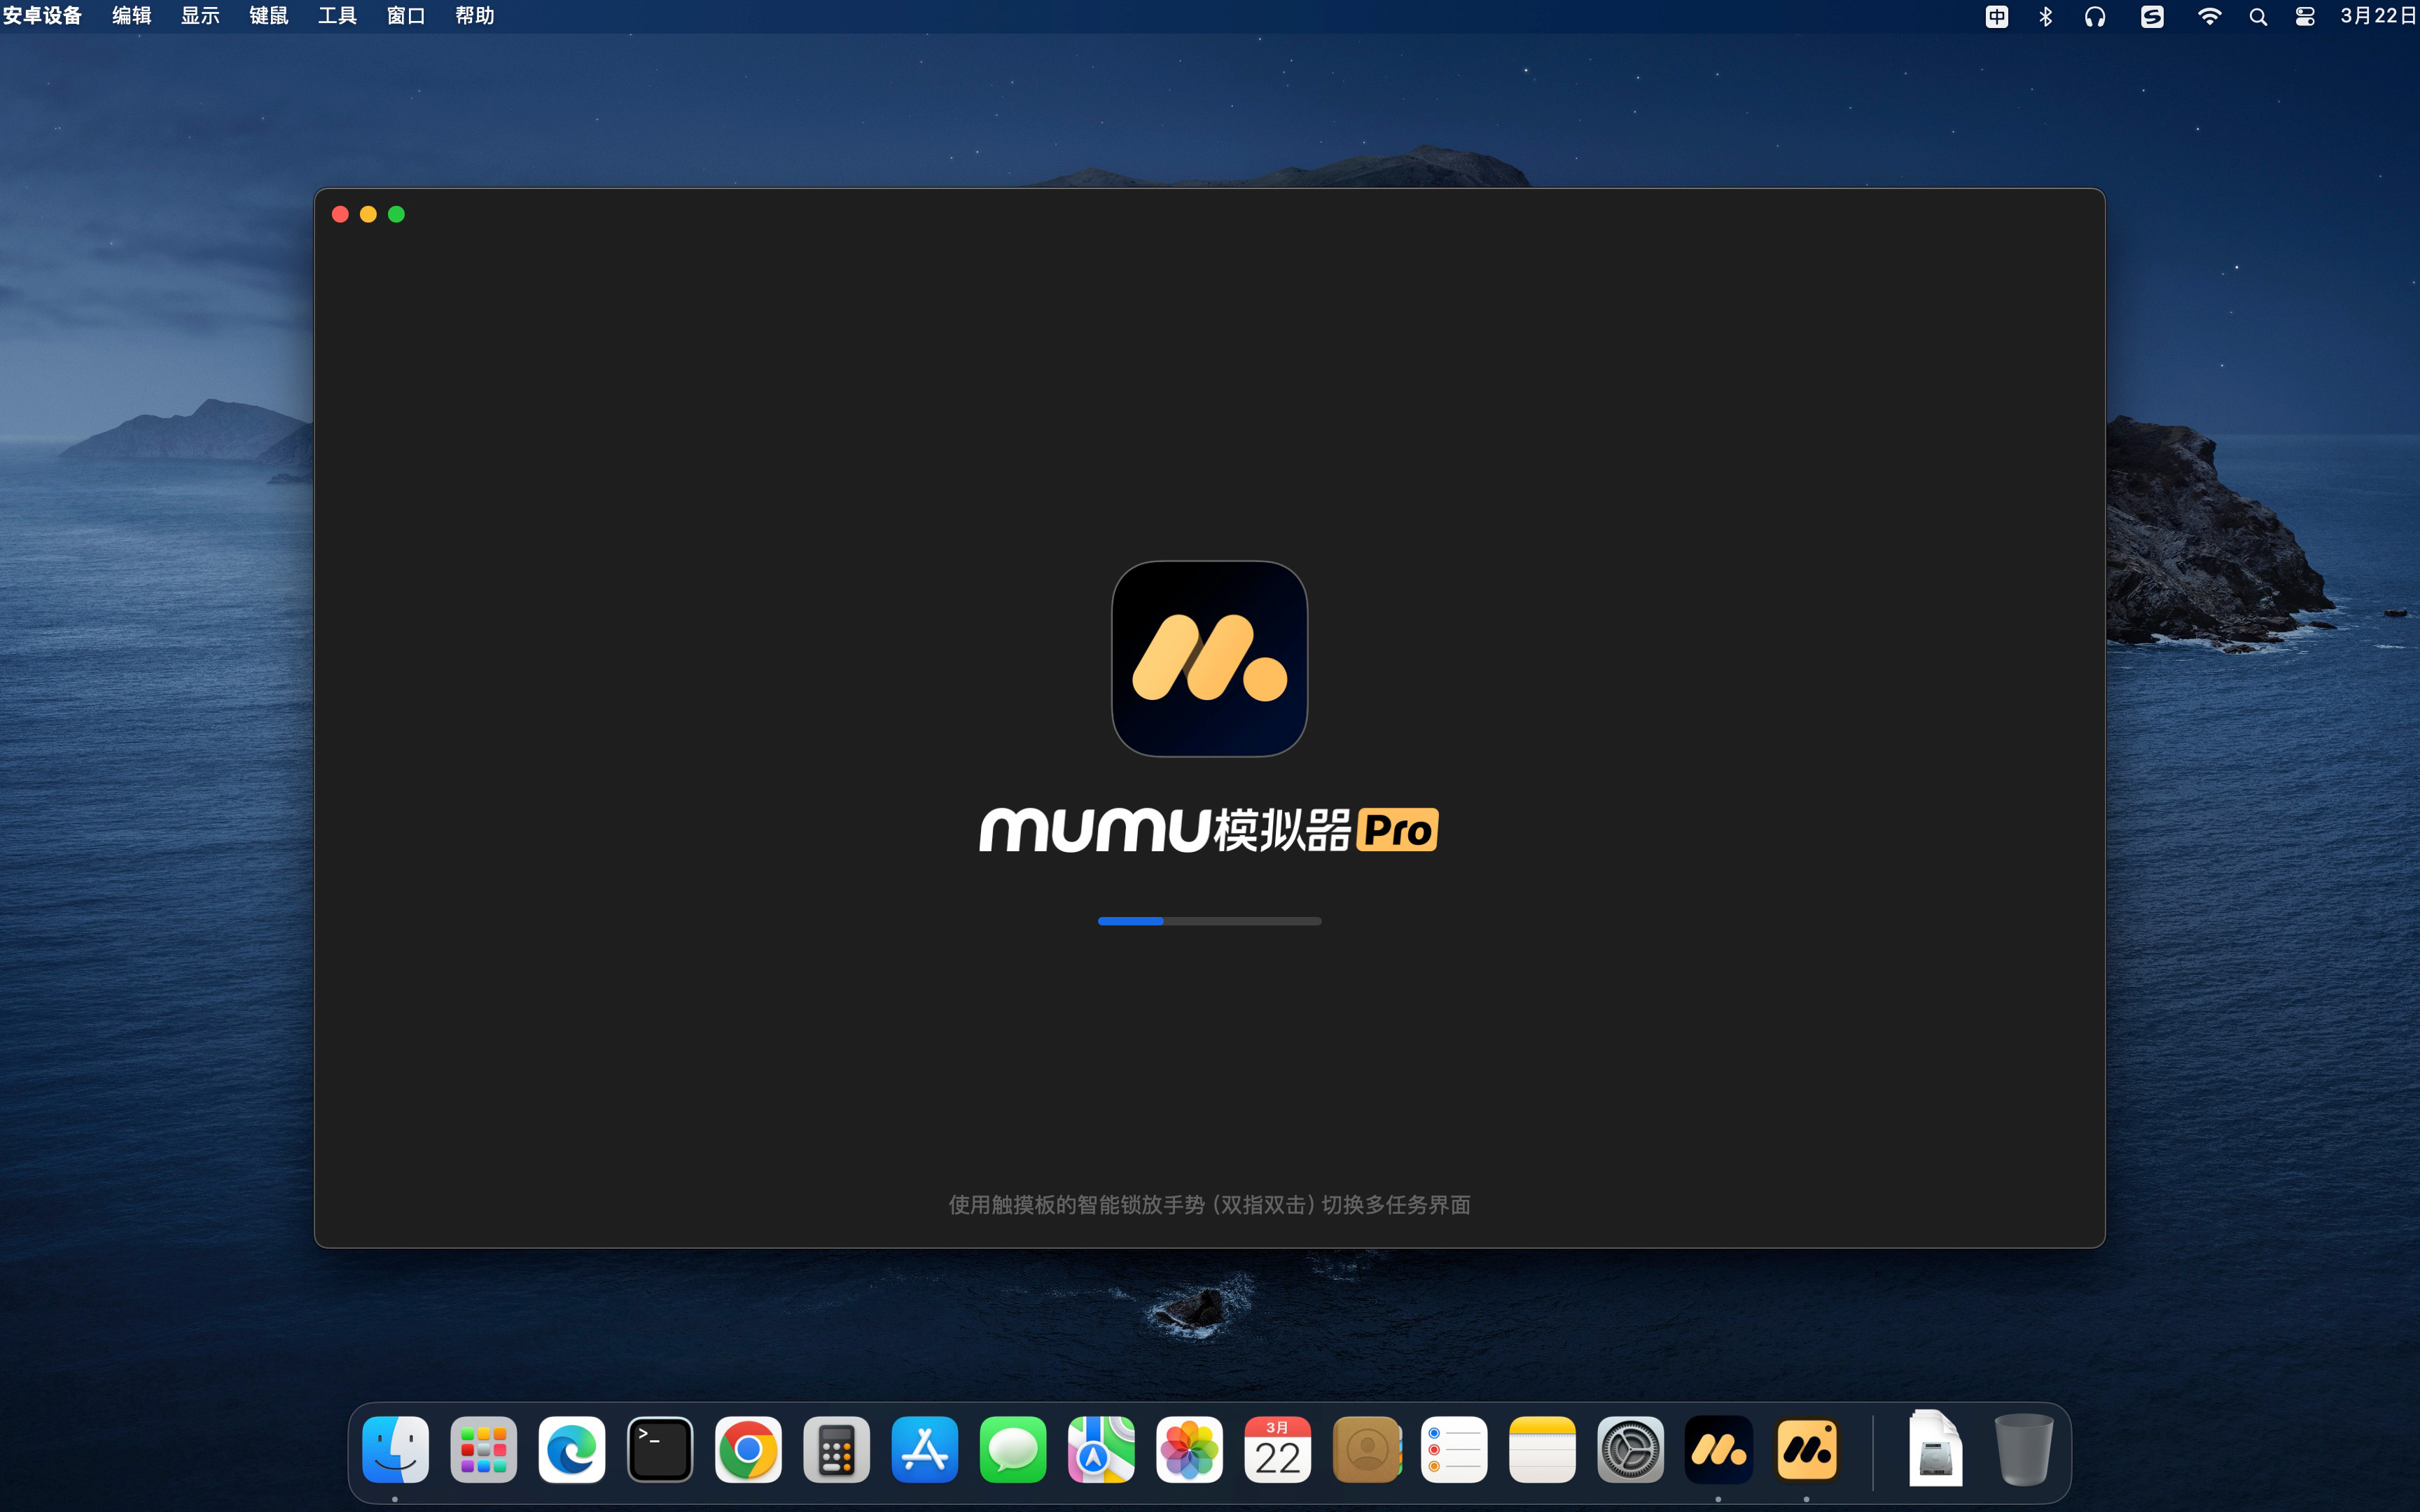Image resolution: width=2420 pixels, height=1512 pixels.
Task: Open the 编辑 menu
Action: 131,16
